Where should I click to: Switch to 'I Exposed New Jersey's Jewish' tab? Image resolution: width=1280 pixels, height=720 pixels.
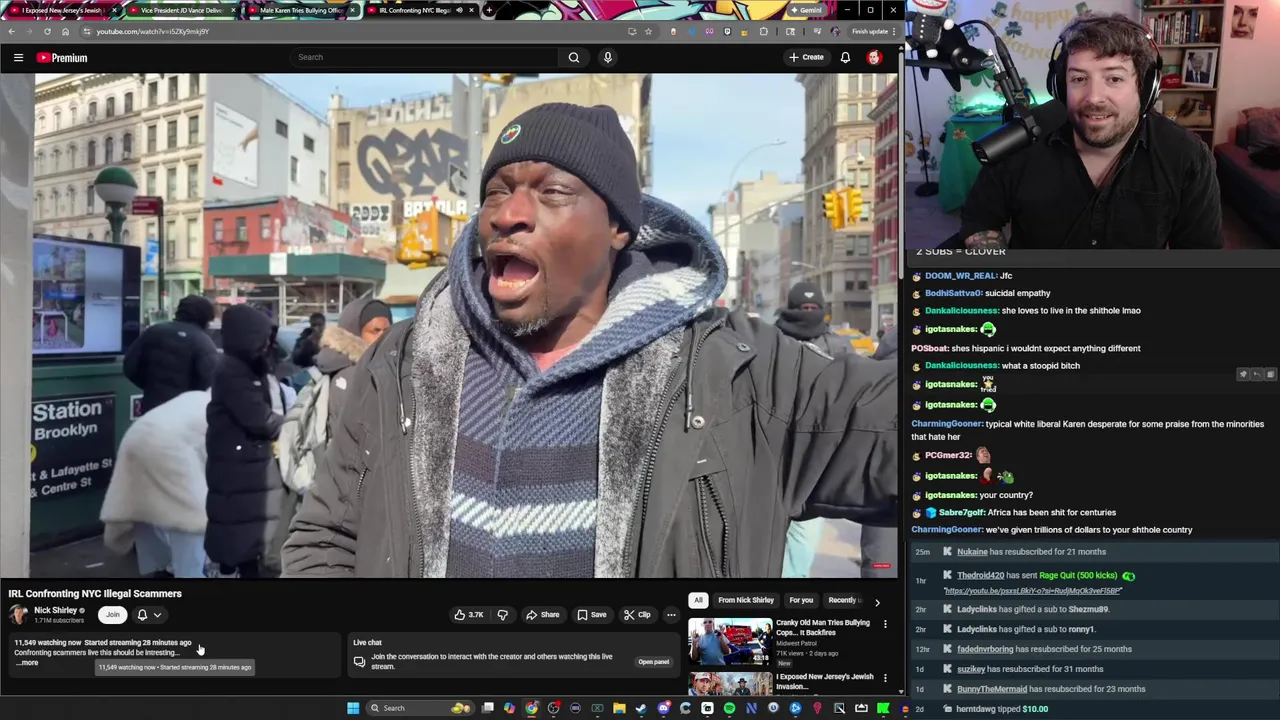coord(61,10)
